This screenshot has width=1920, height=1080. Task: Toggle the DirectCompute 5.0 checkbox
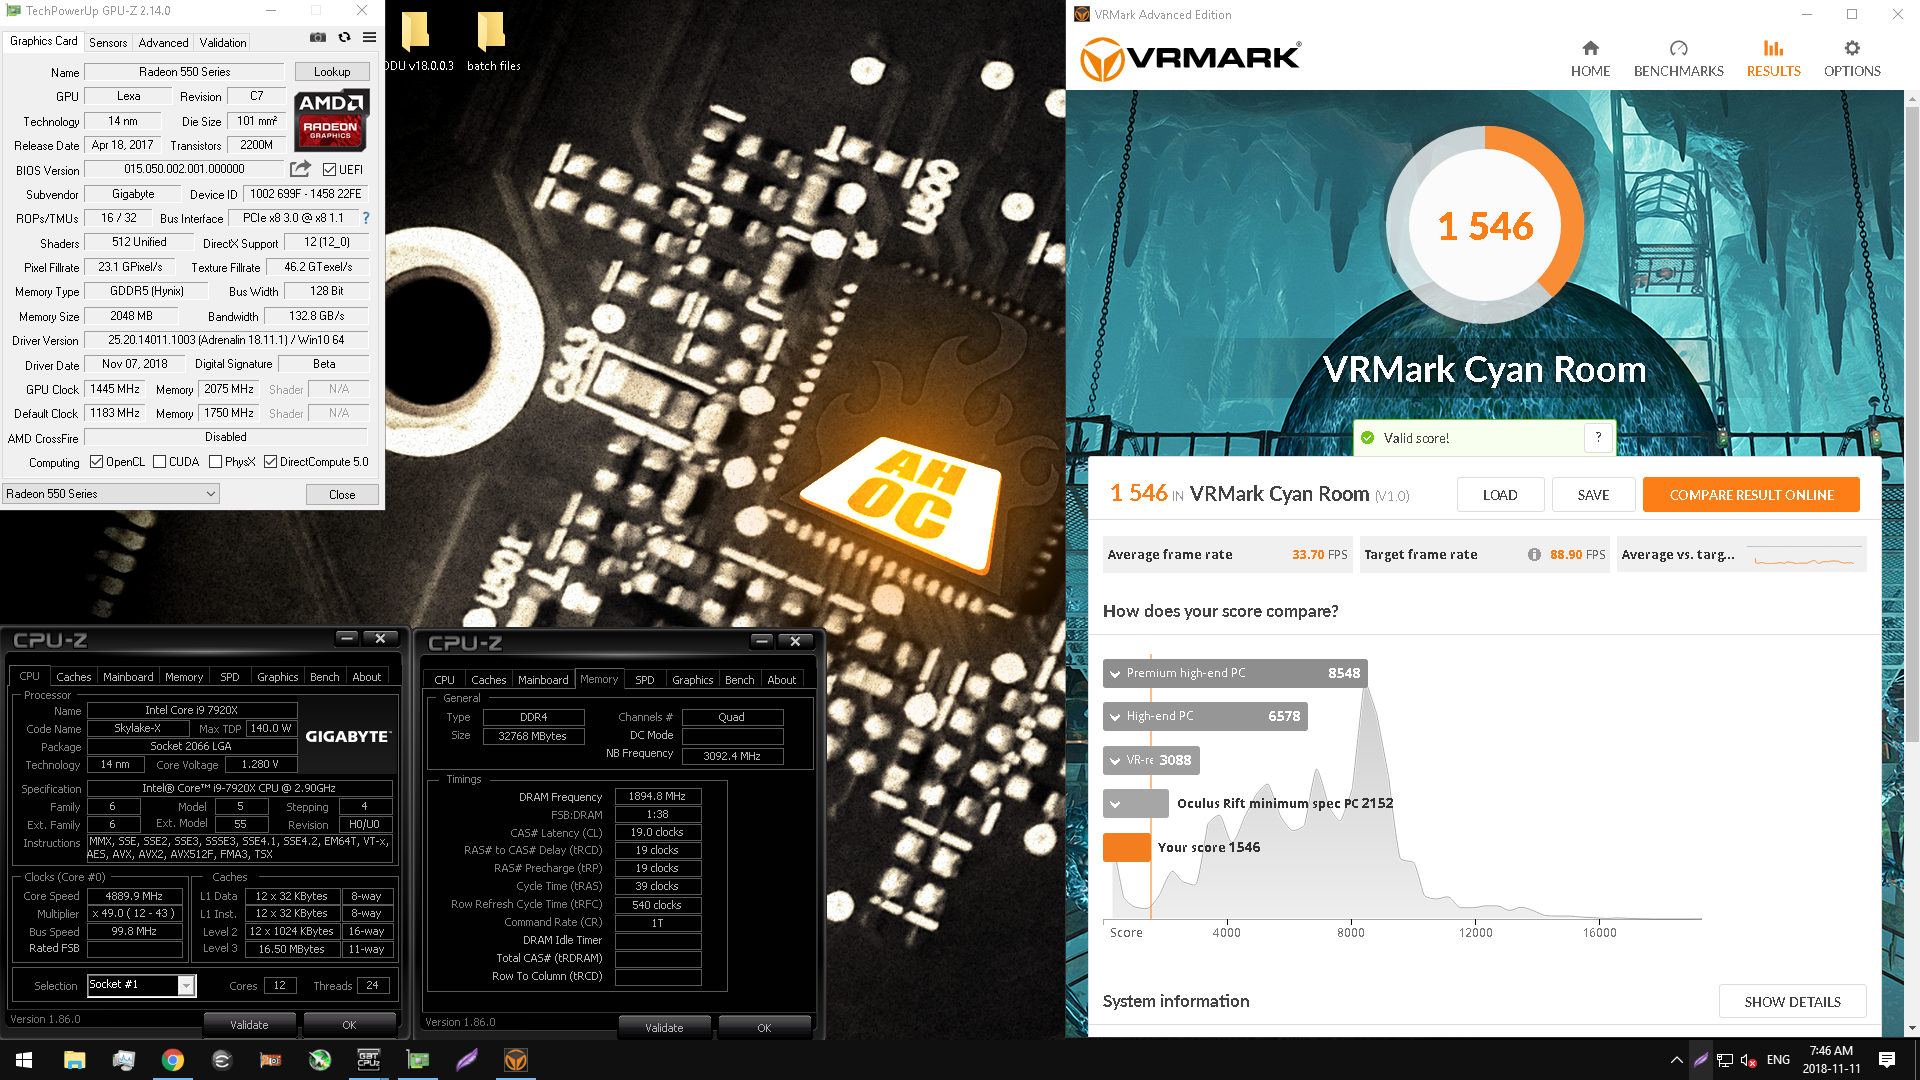270,462
